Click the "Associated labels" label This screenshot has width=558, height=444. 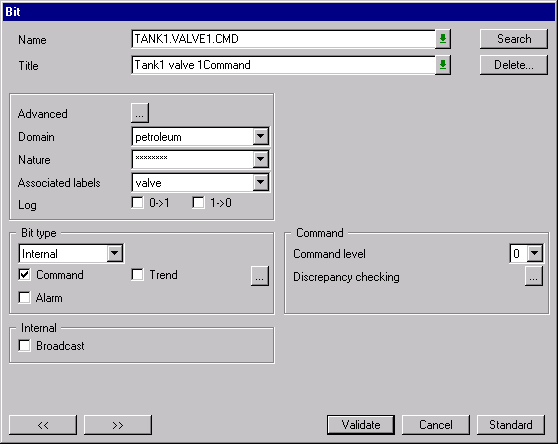59,183
